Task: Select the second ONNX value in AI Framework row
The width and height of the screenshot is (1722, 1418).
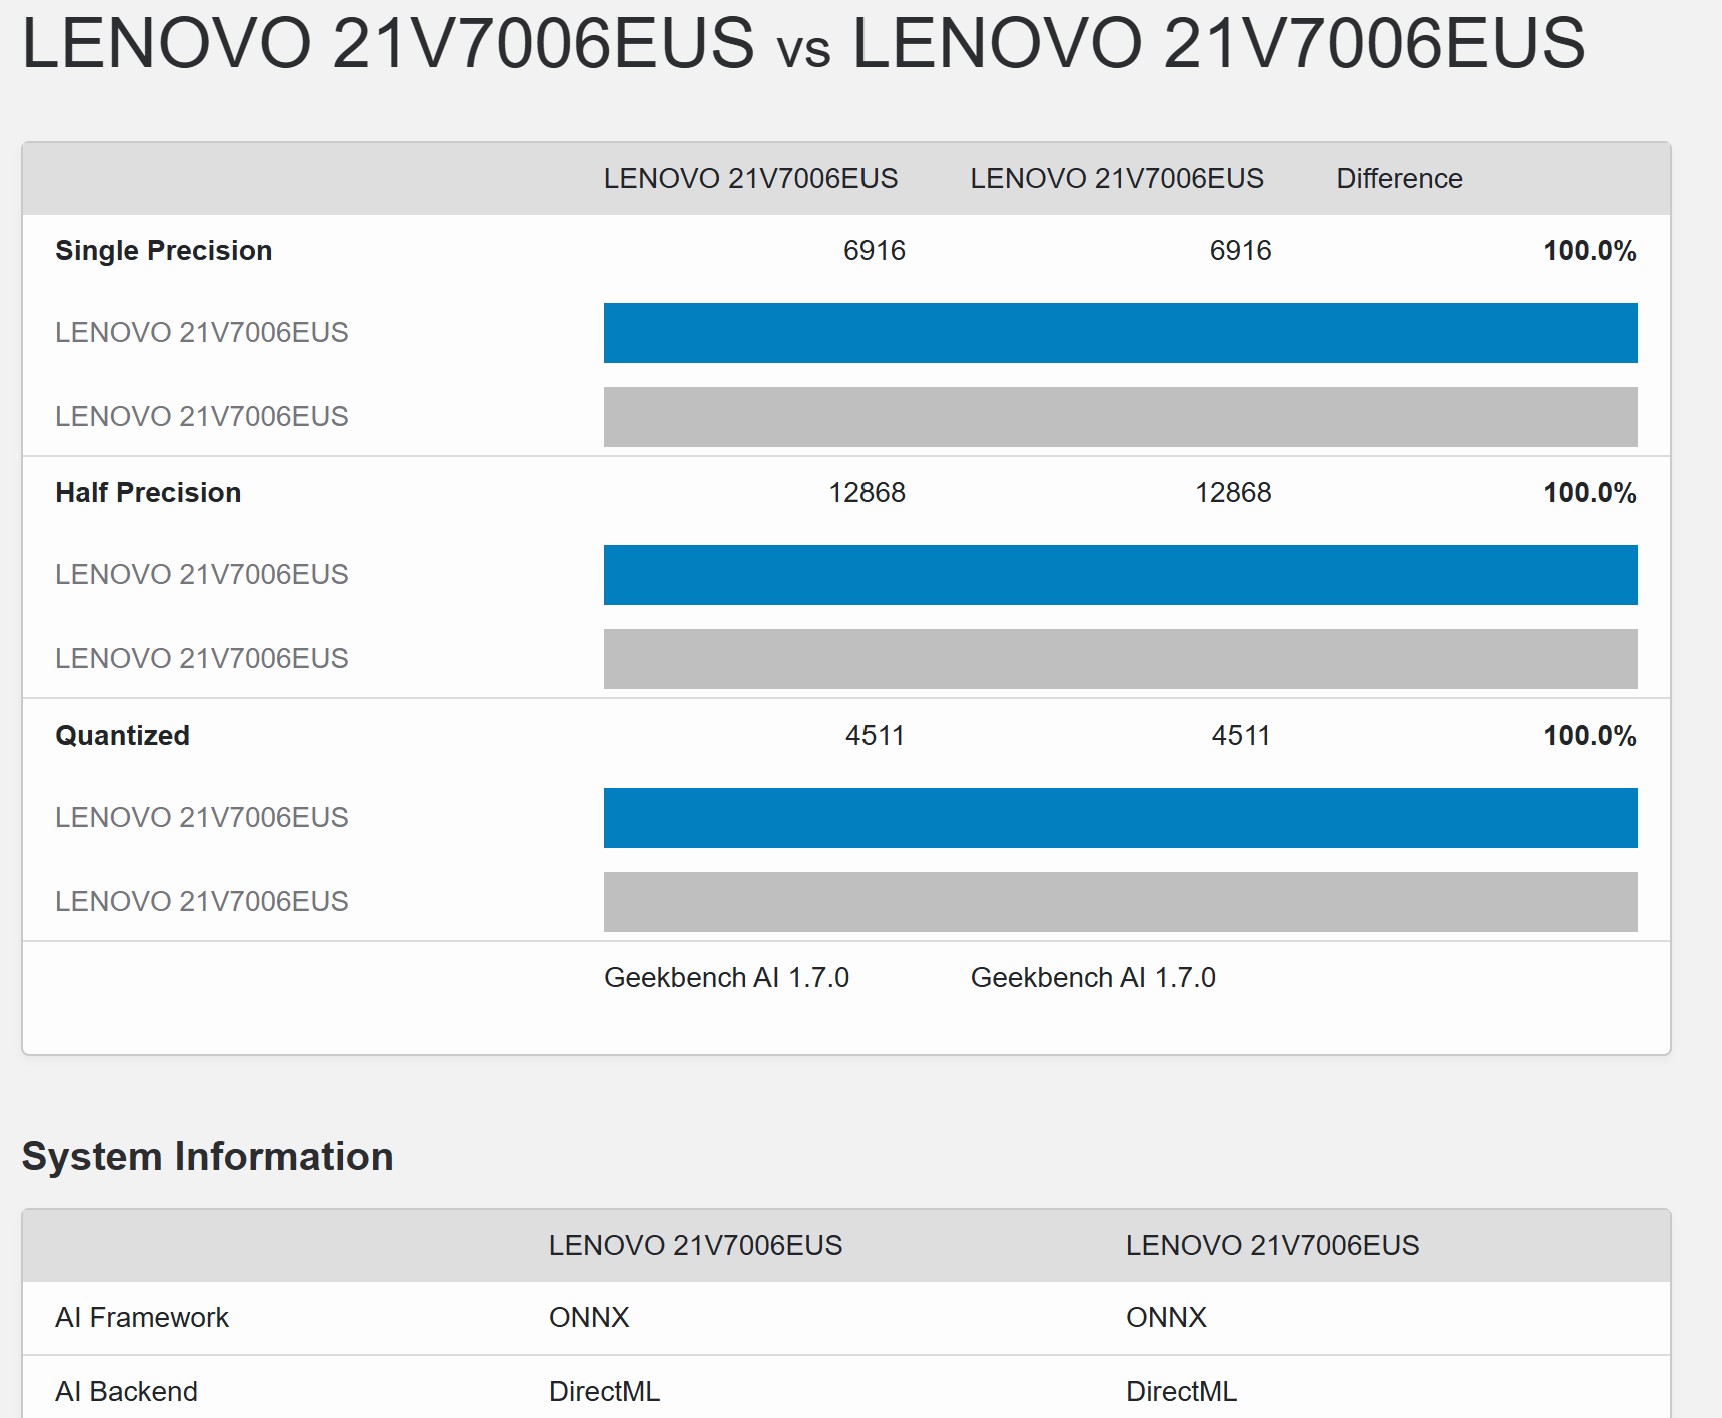Action: (x=1166, y=1317)
